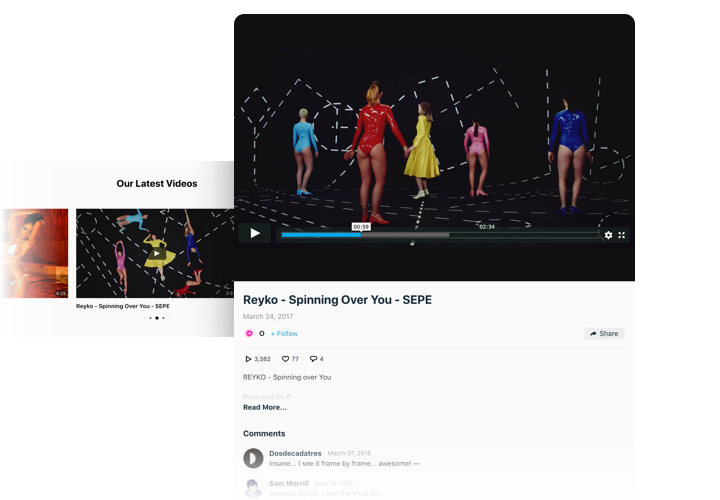Open the Dosdecadatres username link
The image size is (720, 500).
tap(295, 453)
